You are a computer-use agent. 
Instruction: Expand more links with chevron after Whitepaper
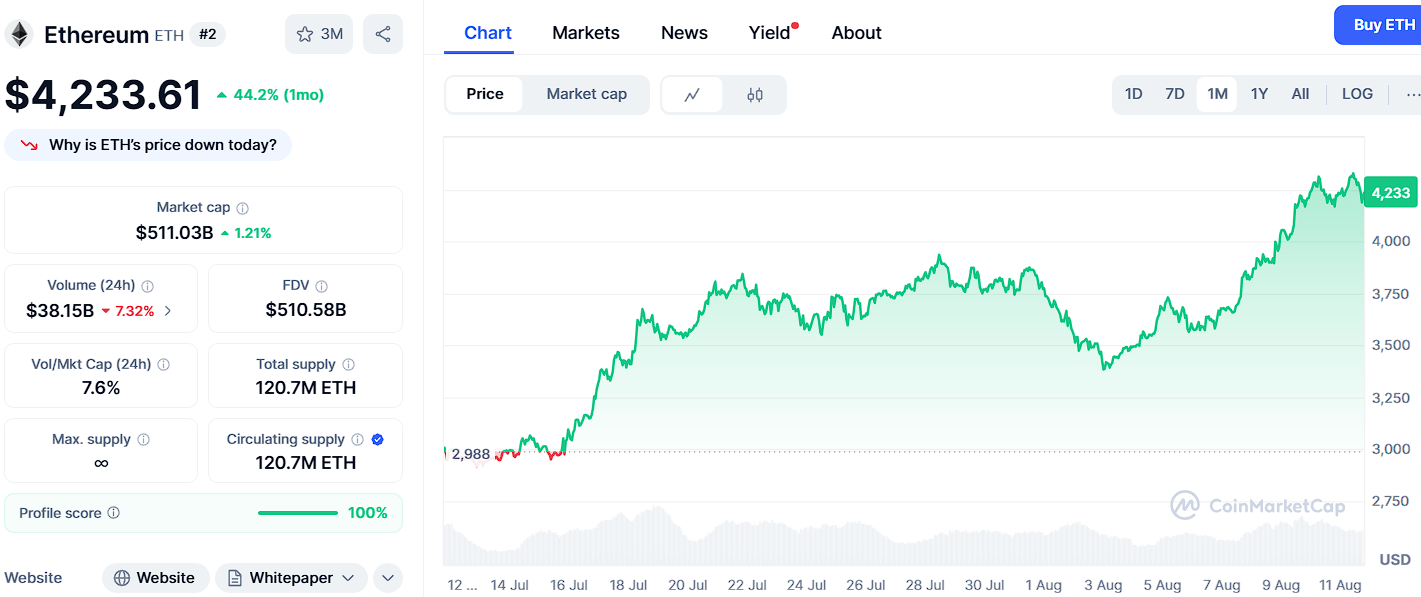387,578
